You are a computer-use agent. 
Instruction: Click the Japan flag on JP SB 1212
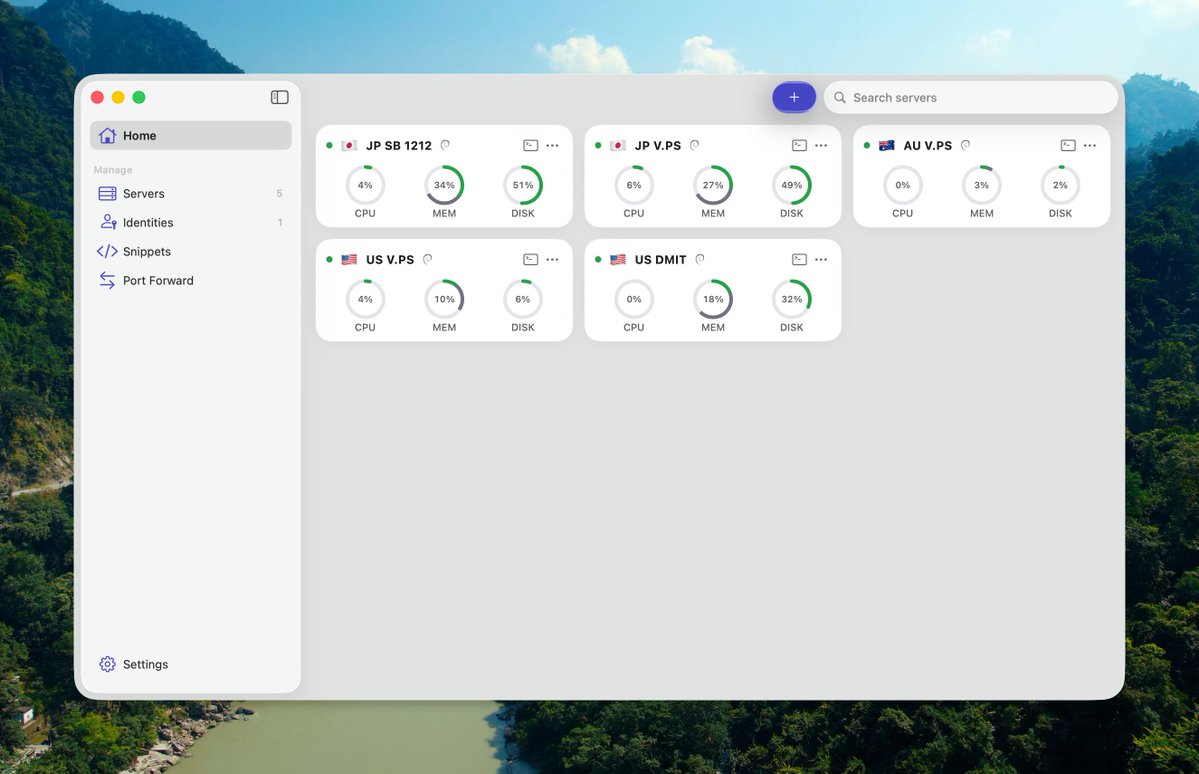[349, 145]
